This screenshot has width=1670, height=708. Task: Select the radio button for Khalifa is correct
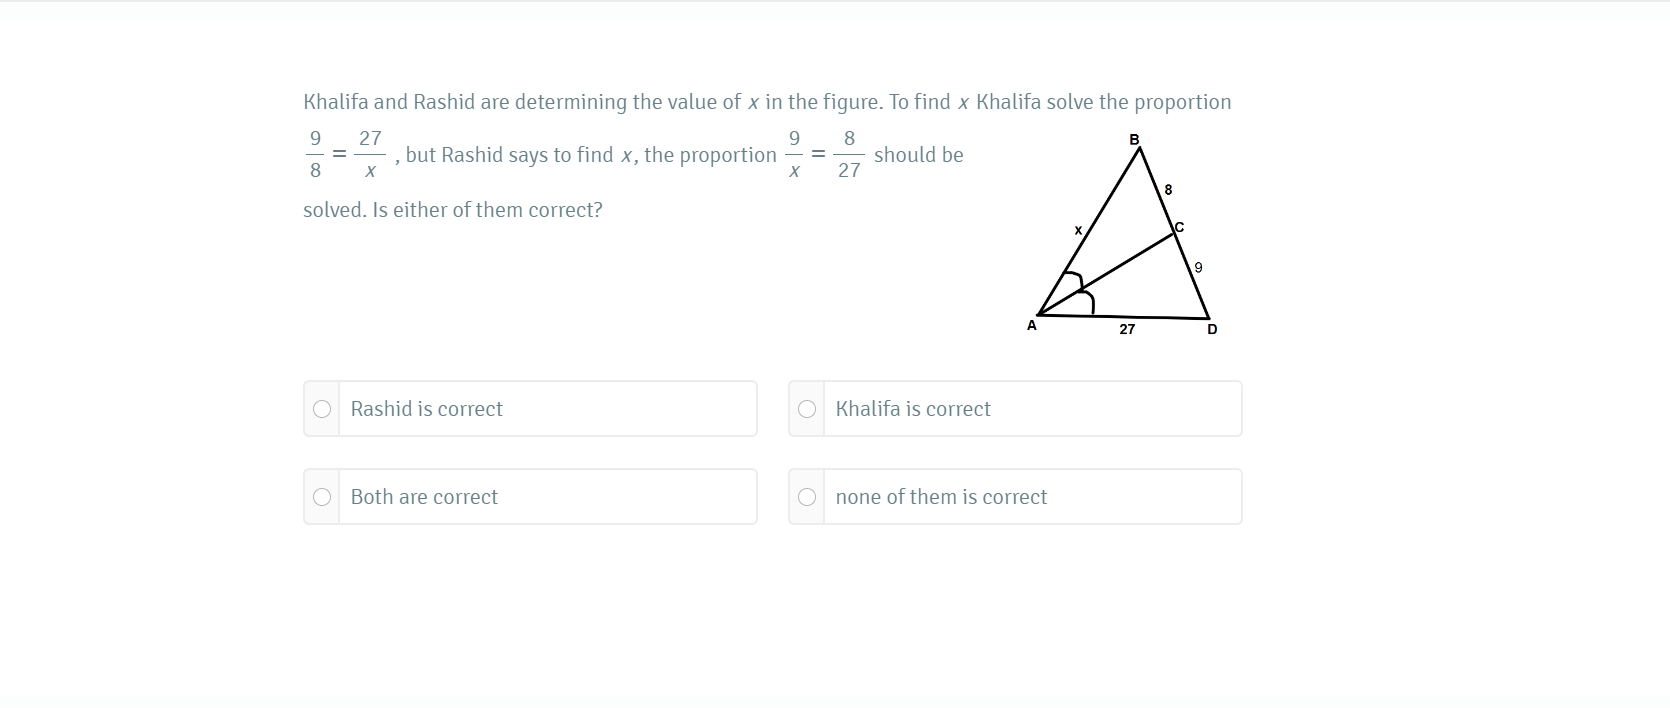tap(807, 408)
